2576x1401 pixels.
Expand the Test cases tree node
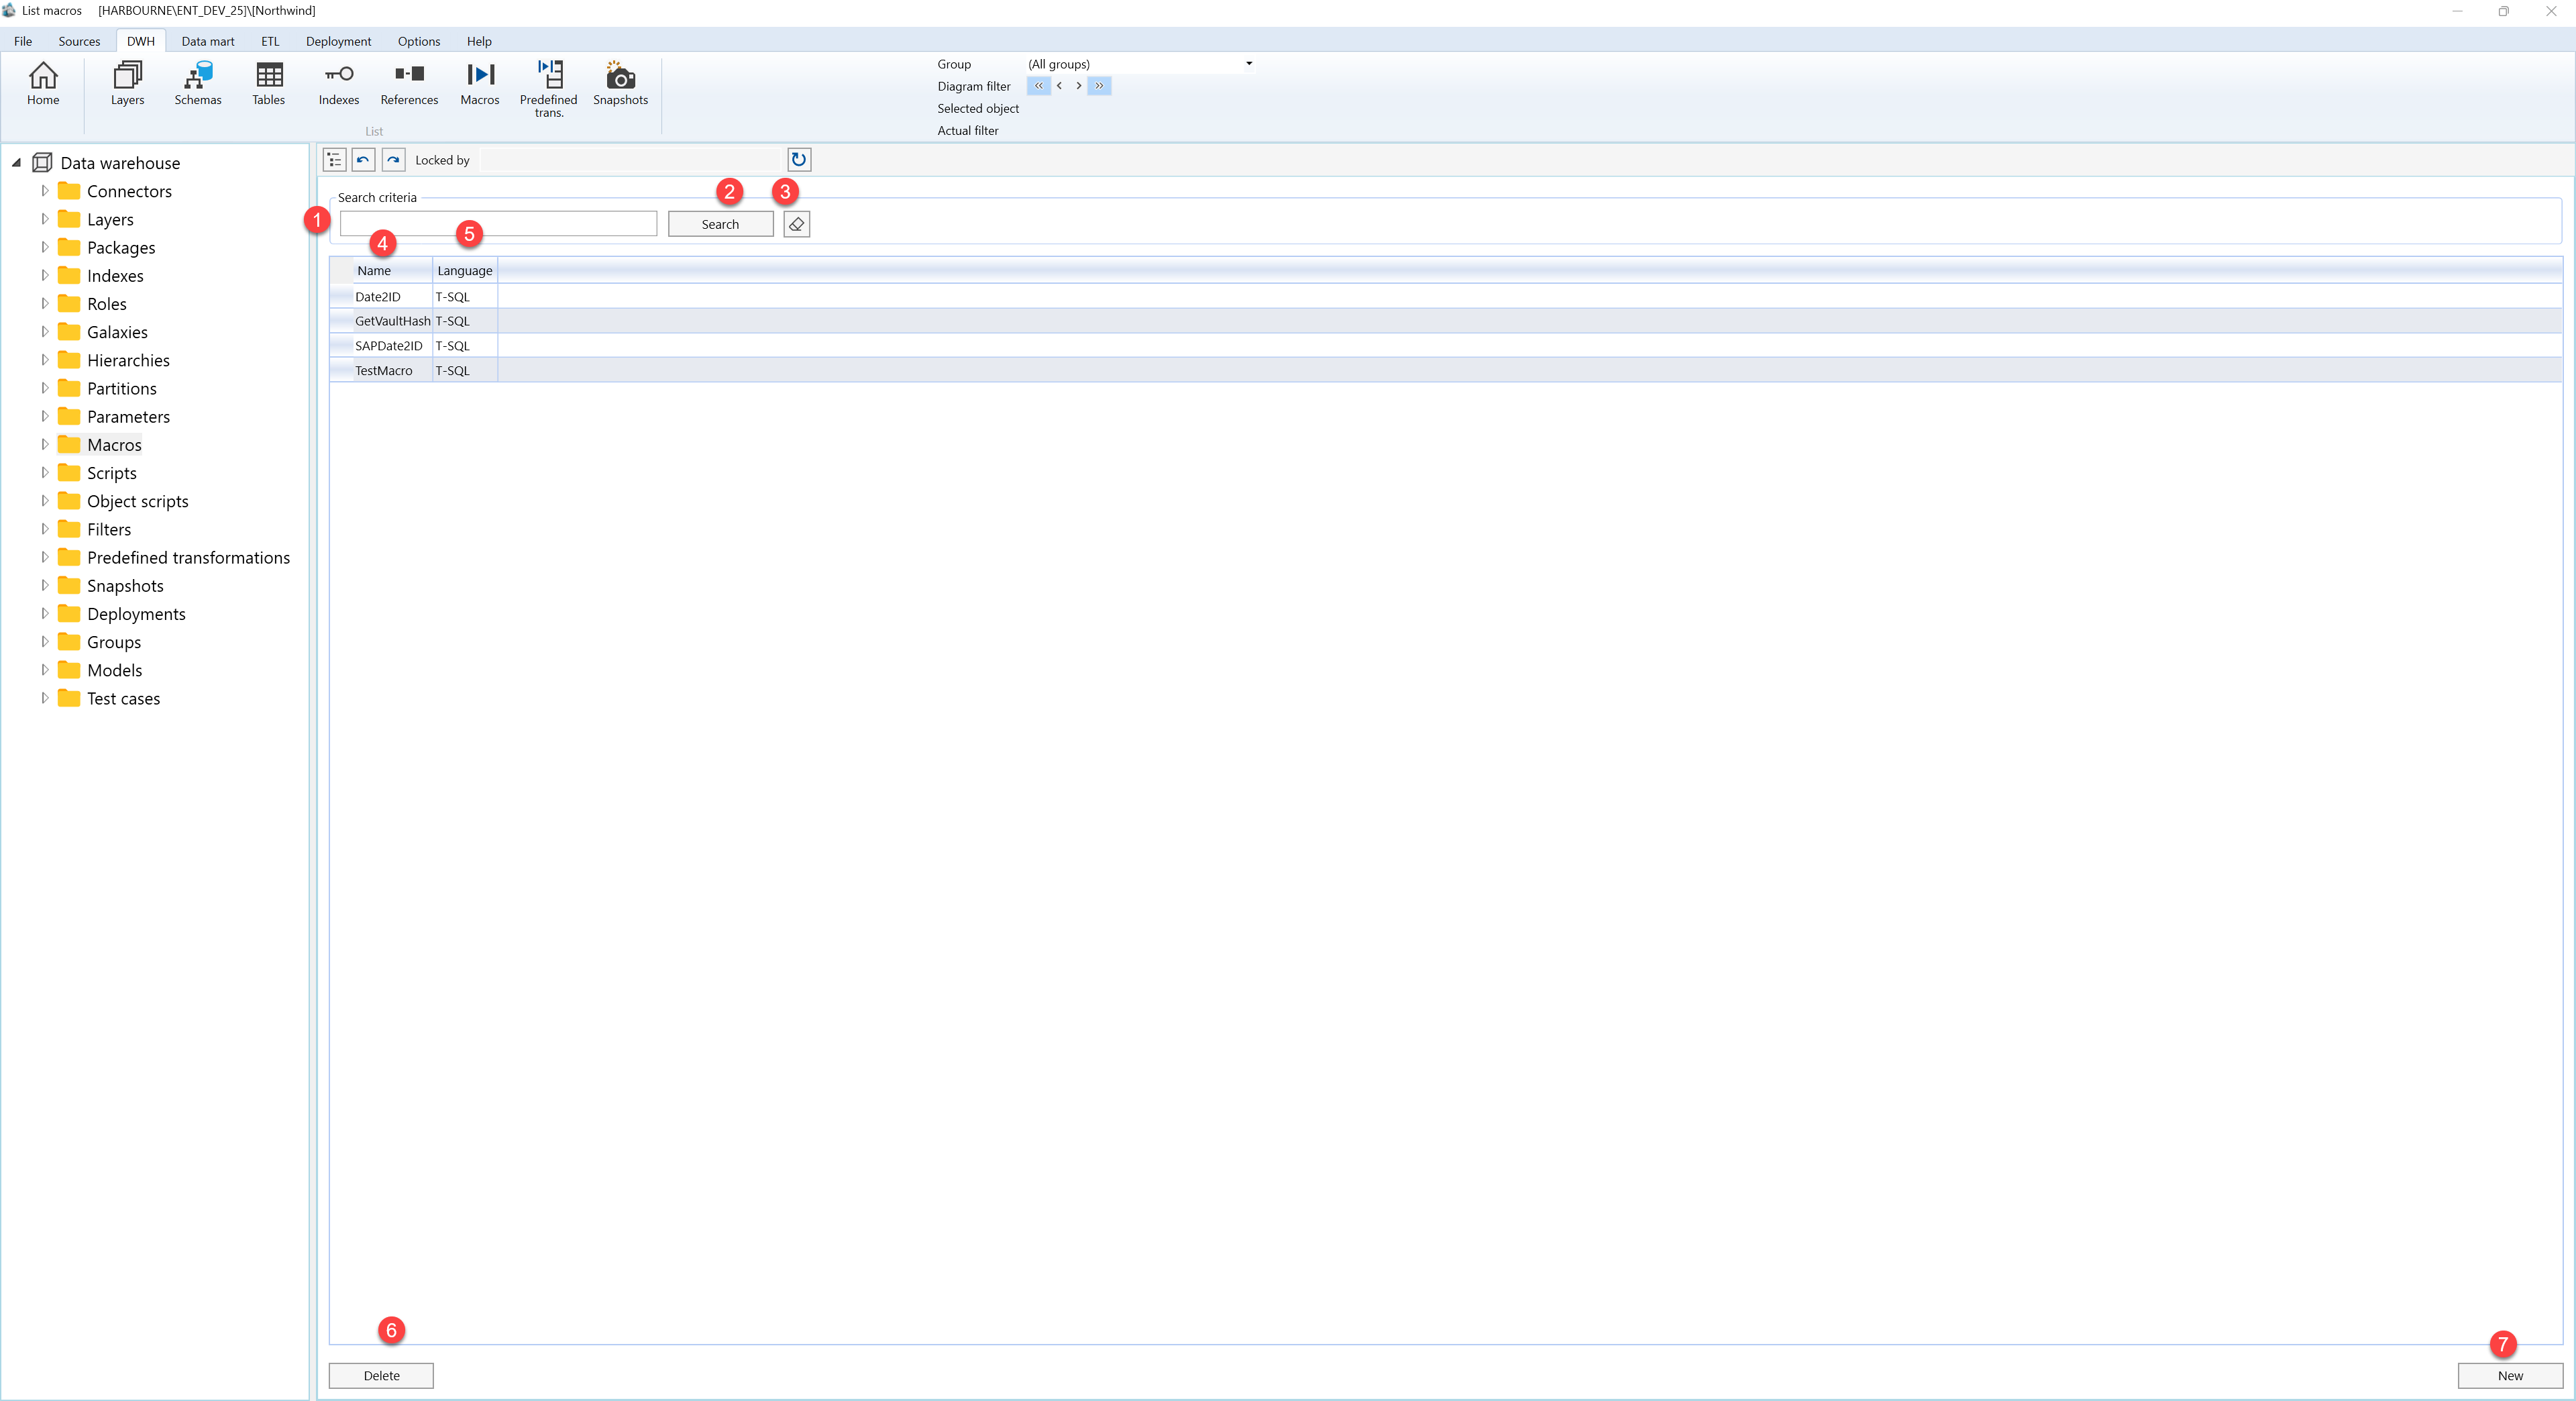(x=44, y=698)
